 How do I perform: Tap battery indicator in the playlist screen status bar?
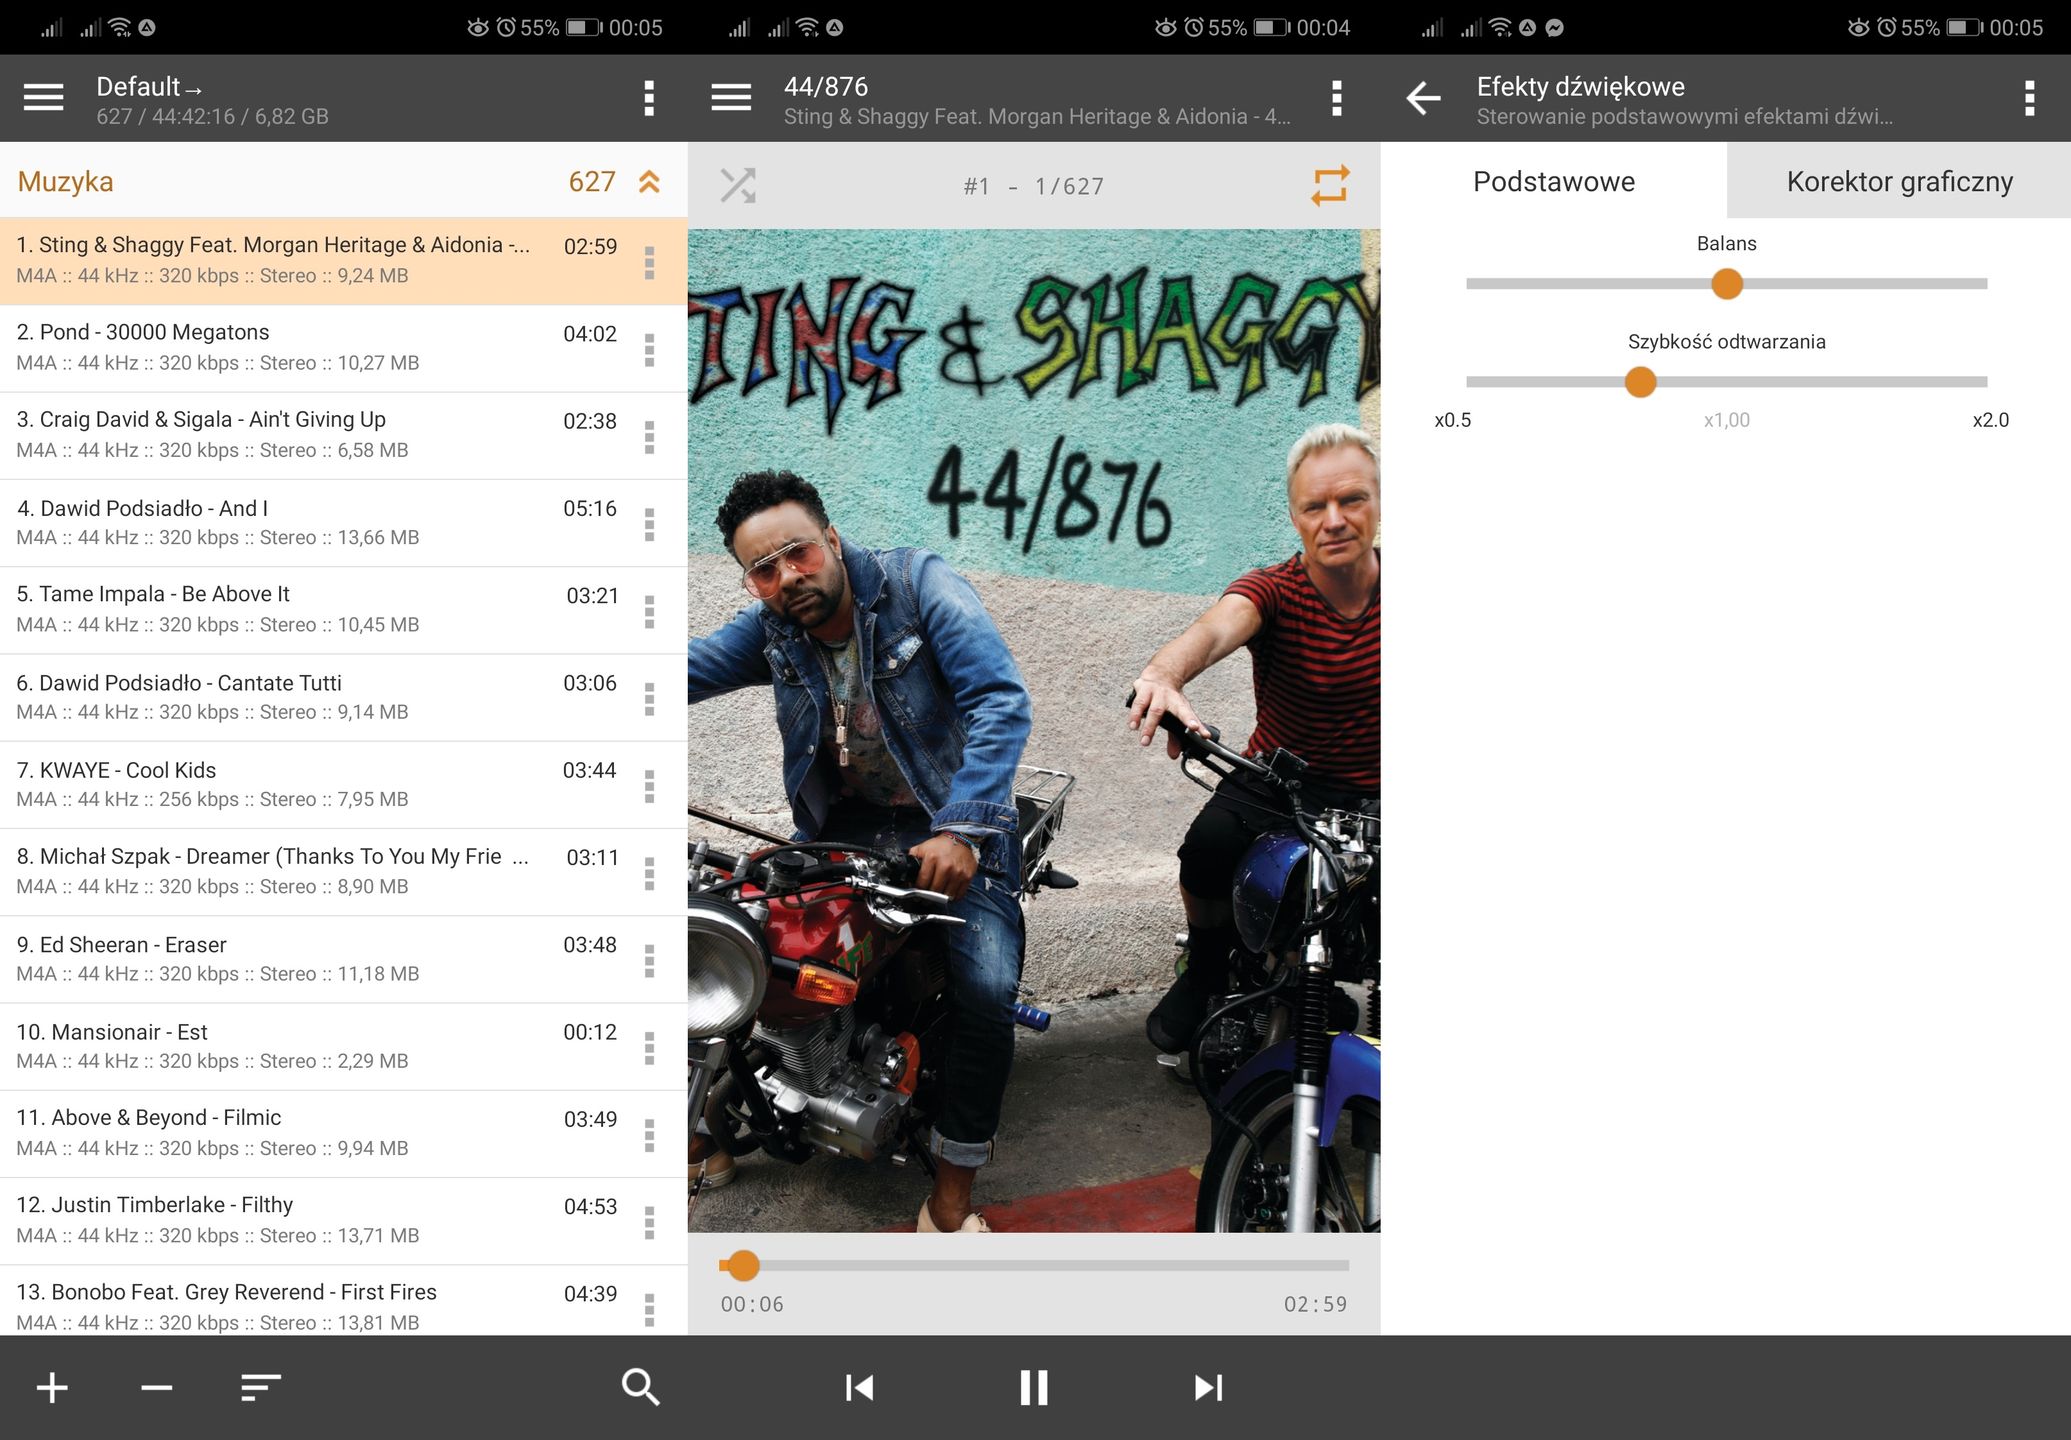(584, 27)
